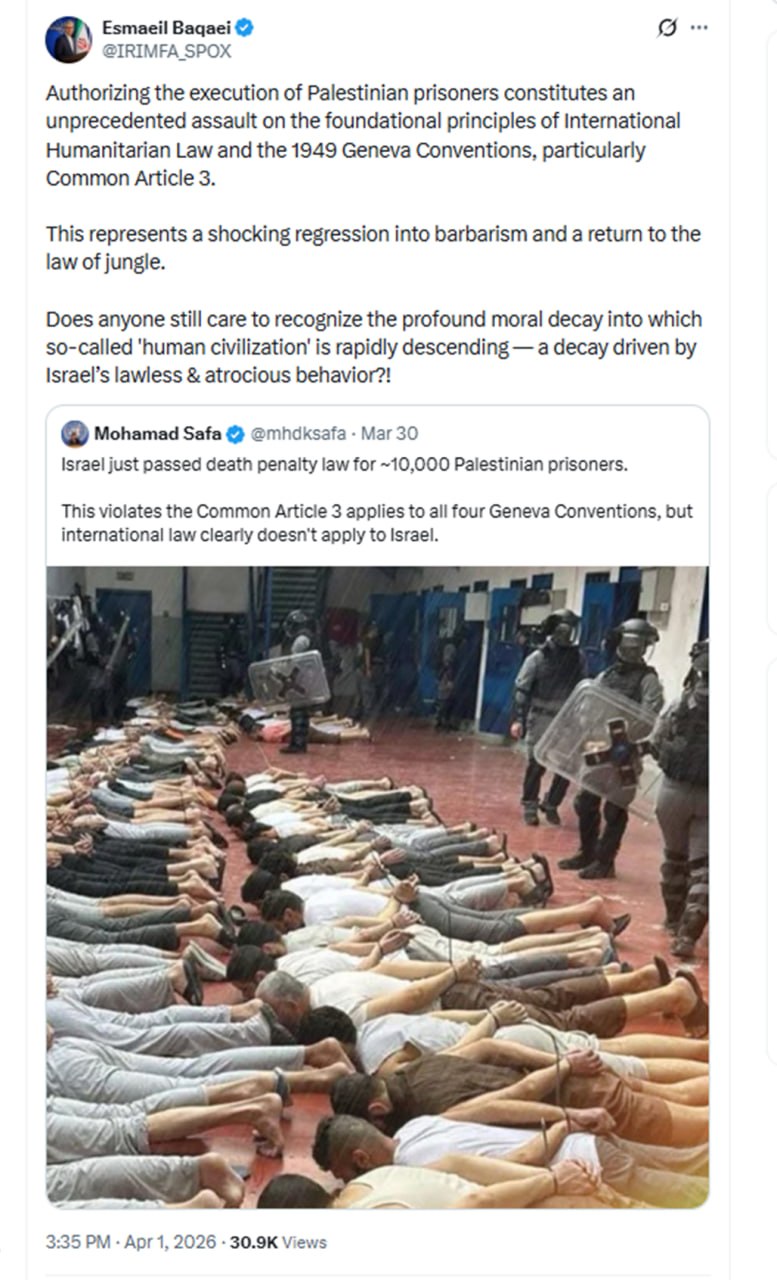The width and height of the screenshot is (777, 1280).
Task: Open Esmaeil Baqaei's profile avatar
Action: (68, 39)
